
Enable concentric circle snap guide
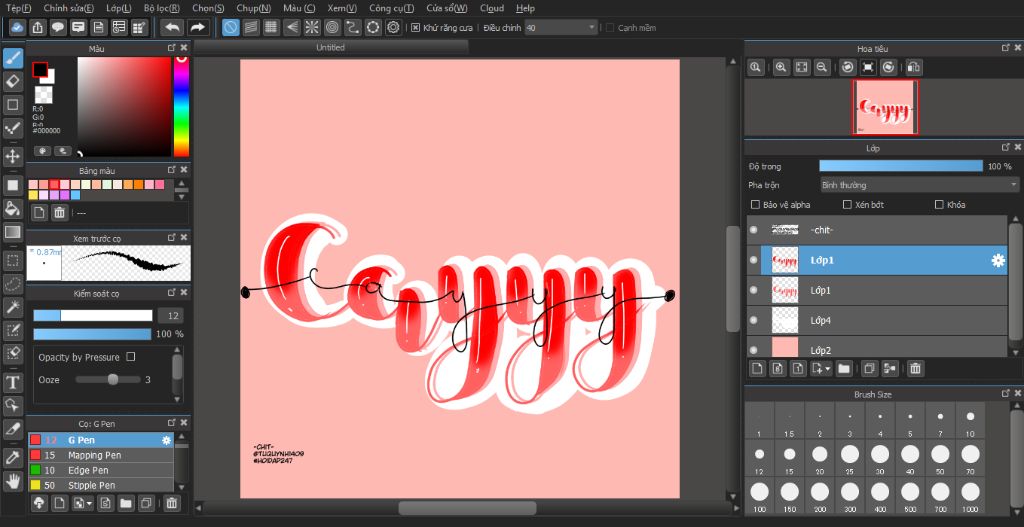[332, 27]
